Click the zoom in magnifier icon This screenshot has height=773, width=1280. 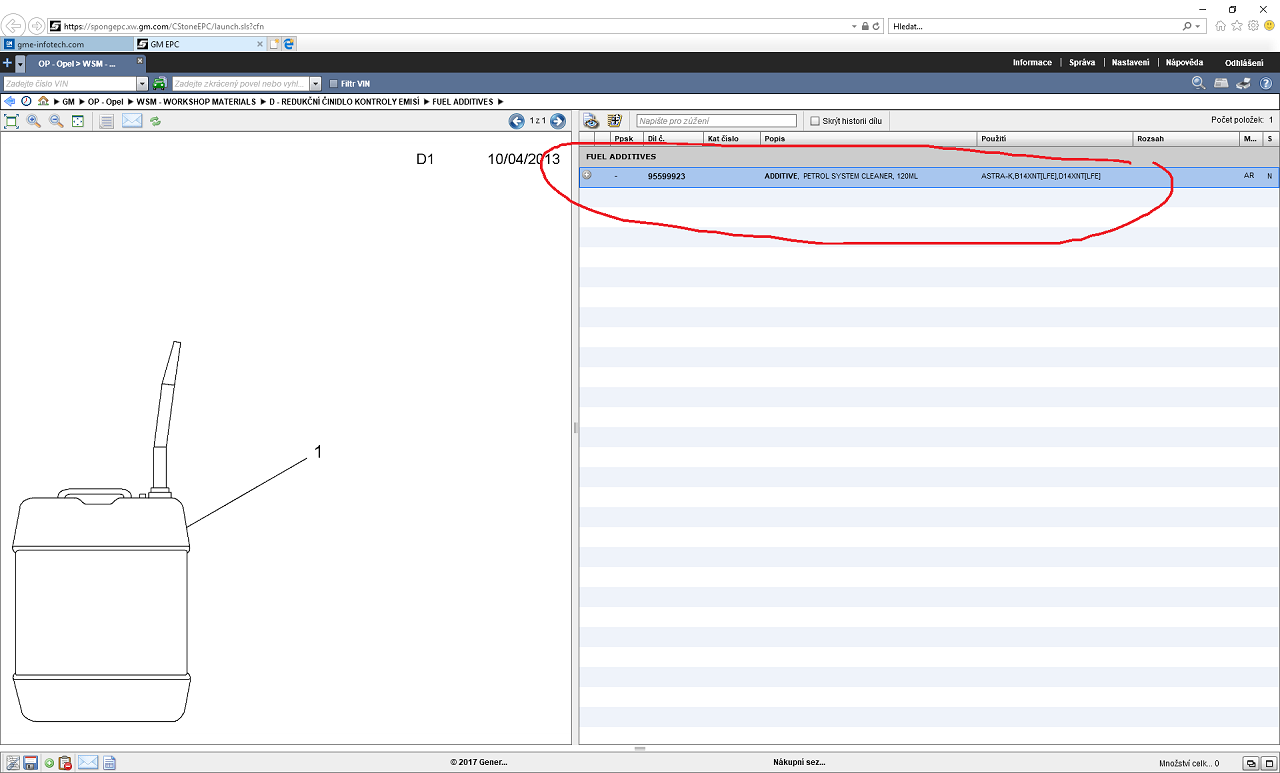pos(34,121)
